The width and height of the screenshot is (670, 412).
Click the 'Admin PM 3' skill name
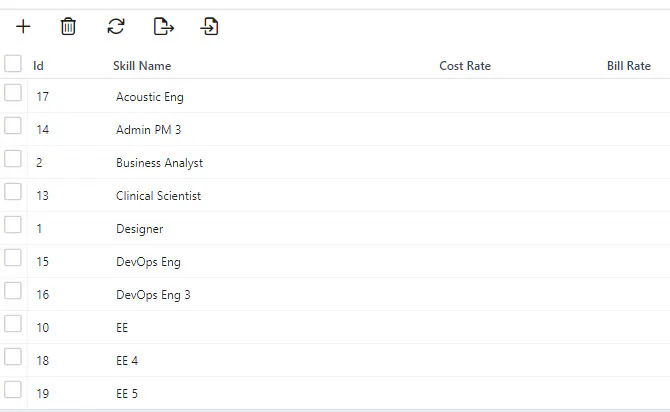click(x=148, y=129)
